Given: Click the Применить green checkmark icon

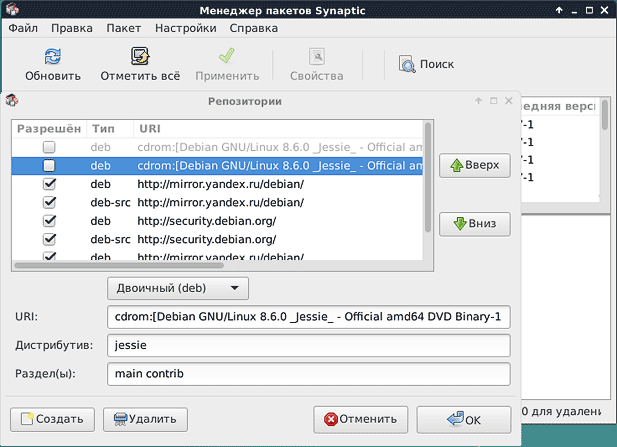Looking at the screenshot, I should (x=227, y=56).
